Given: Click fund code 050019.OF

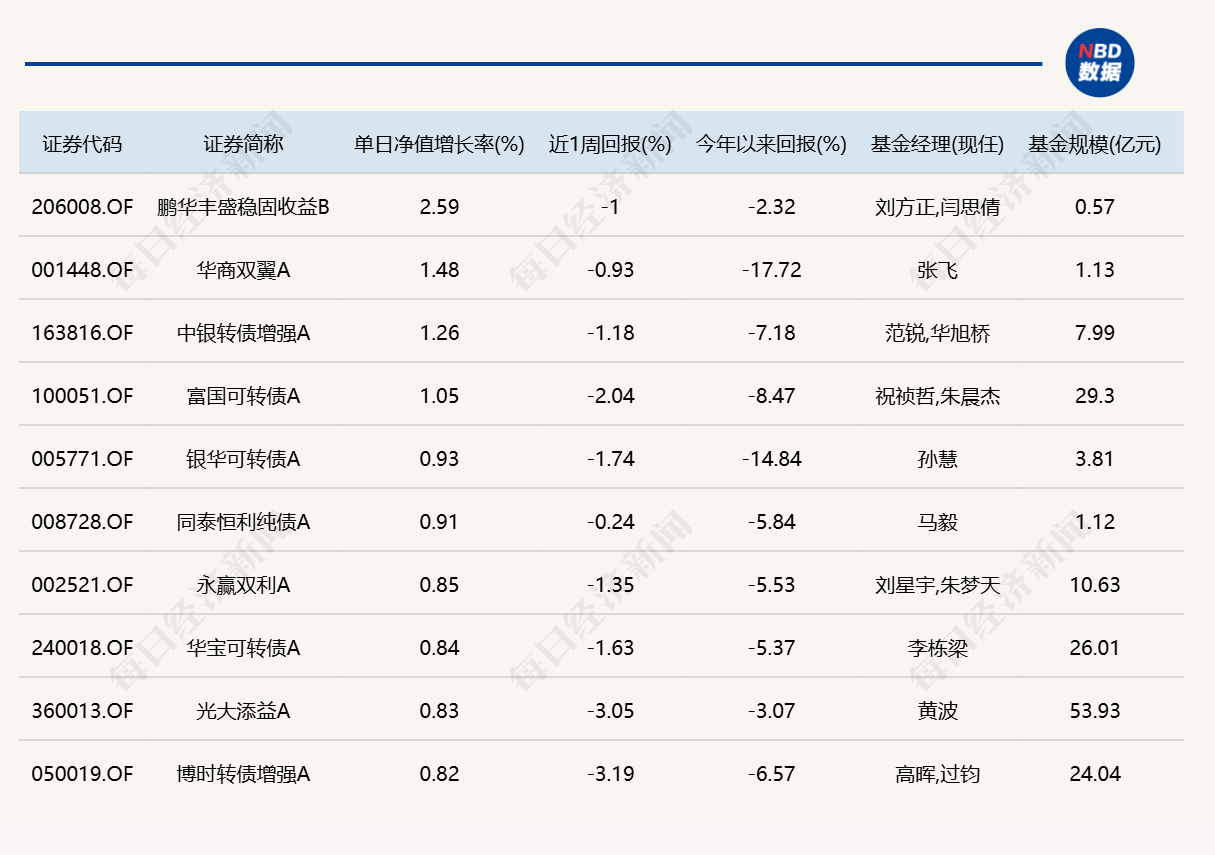Looking at the screenshot, I should click(x=82, y=774).
